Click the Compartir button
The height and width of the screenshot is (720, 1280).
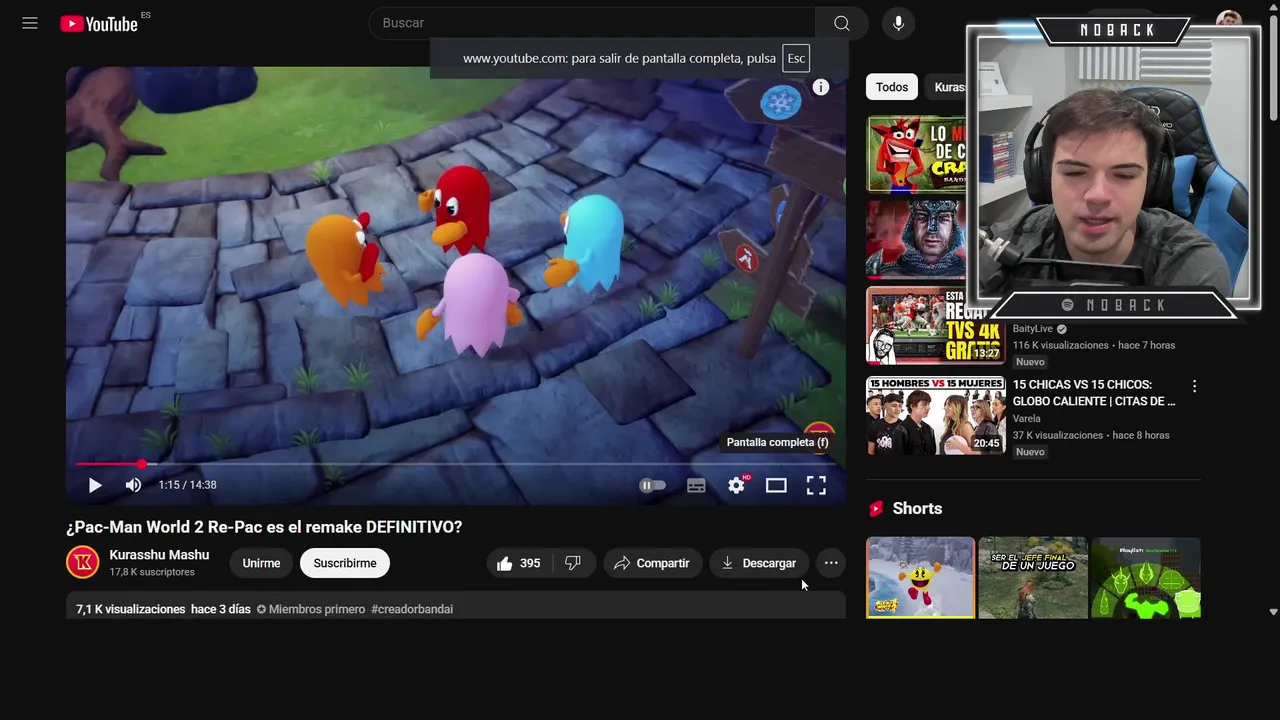pos(652,563)
